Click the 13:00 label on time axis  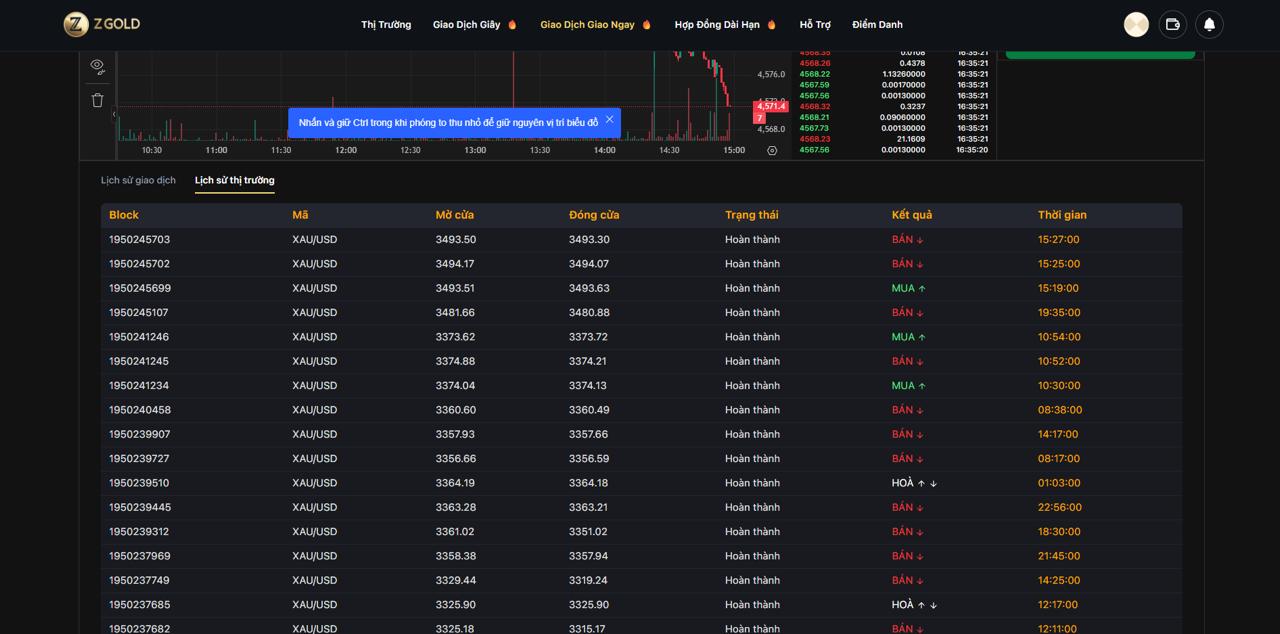[475, 150]
